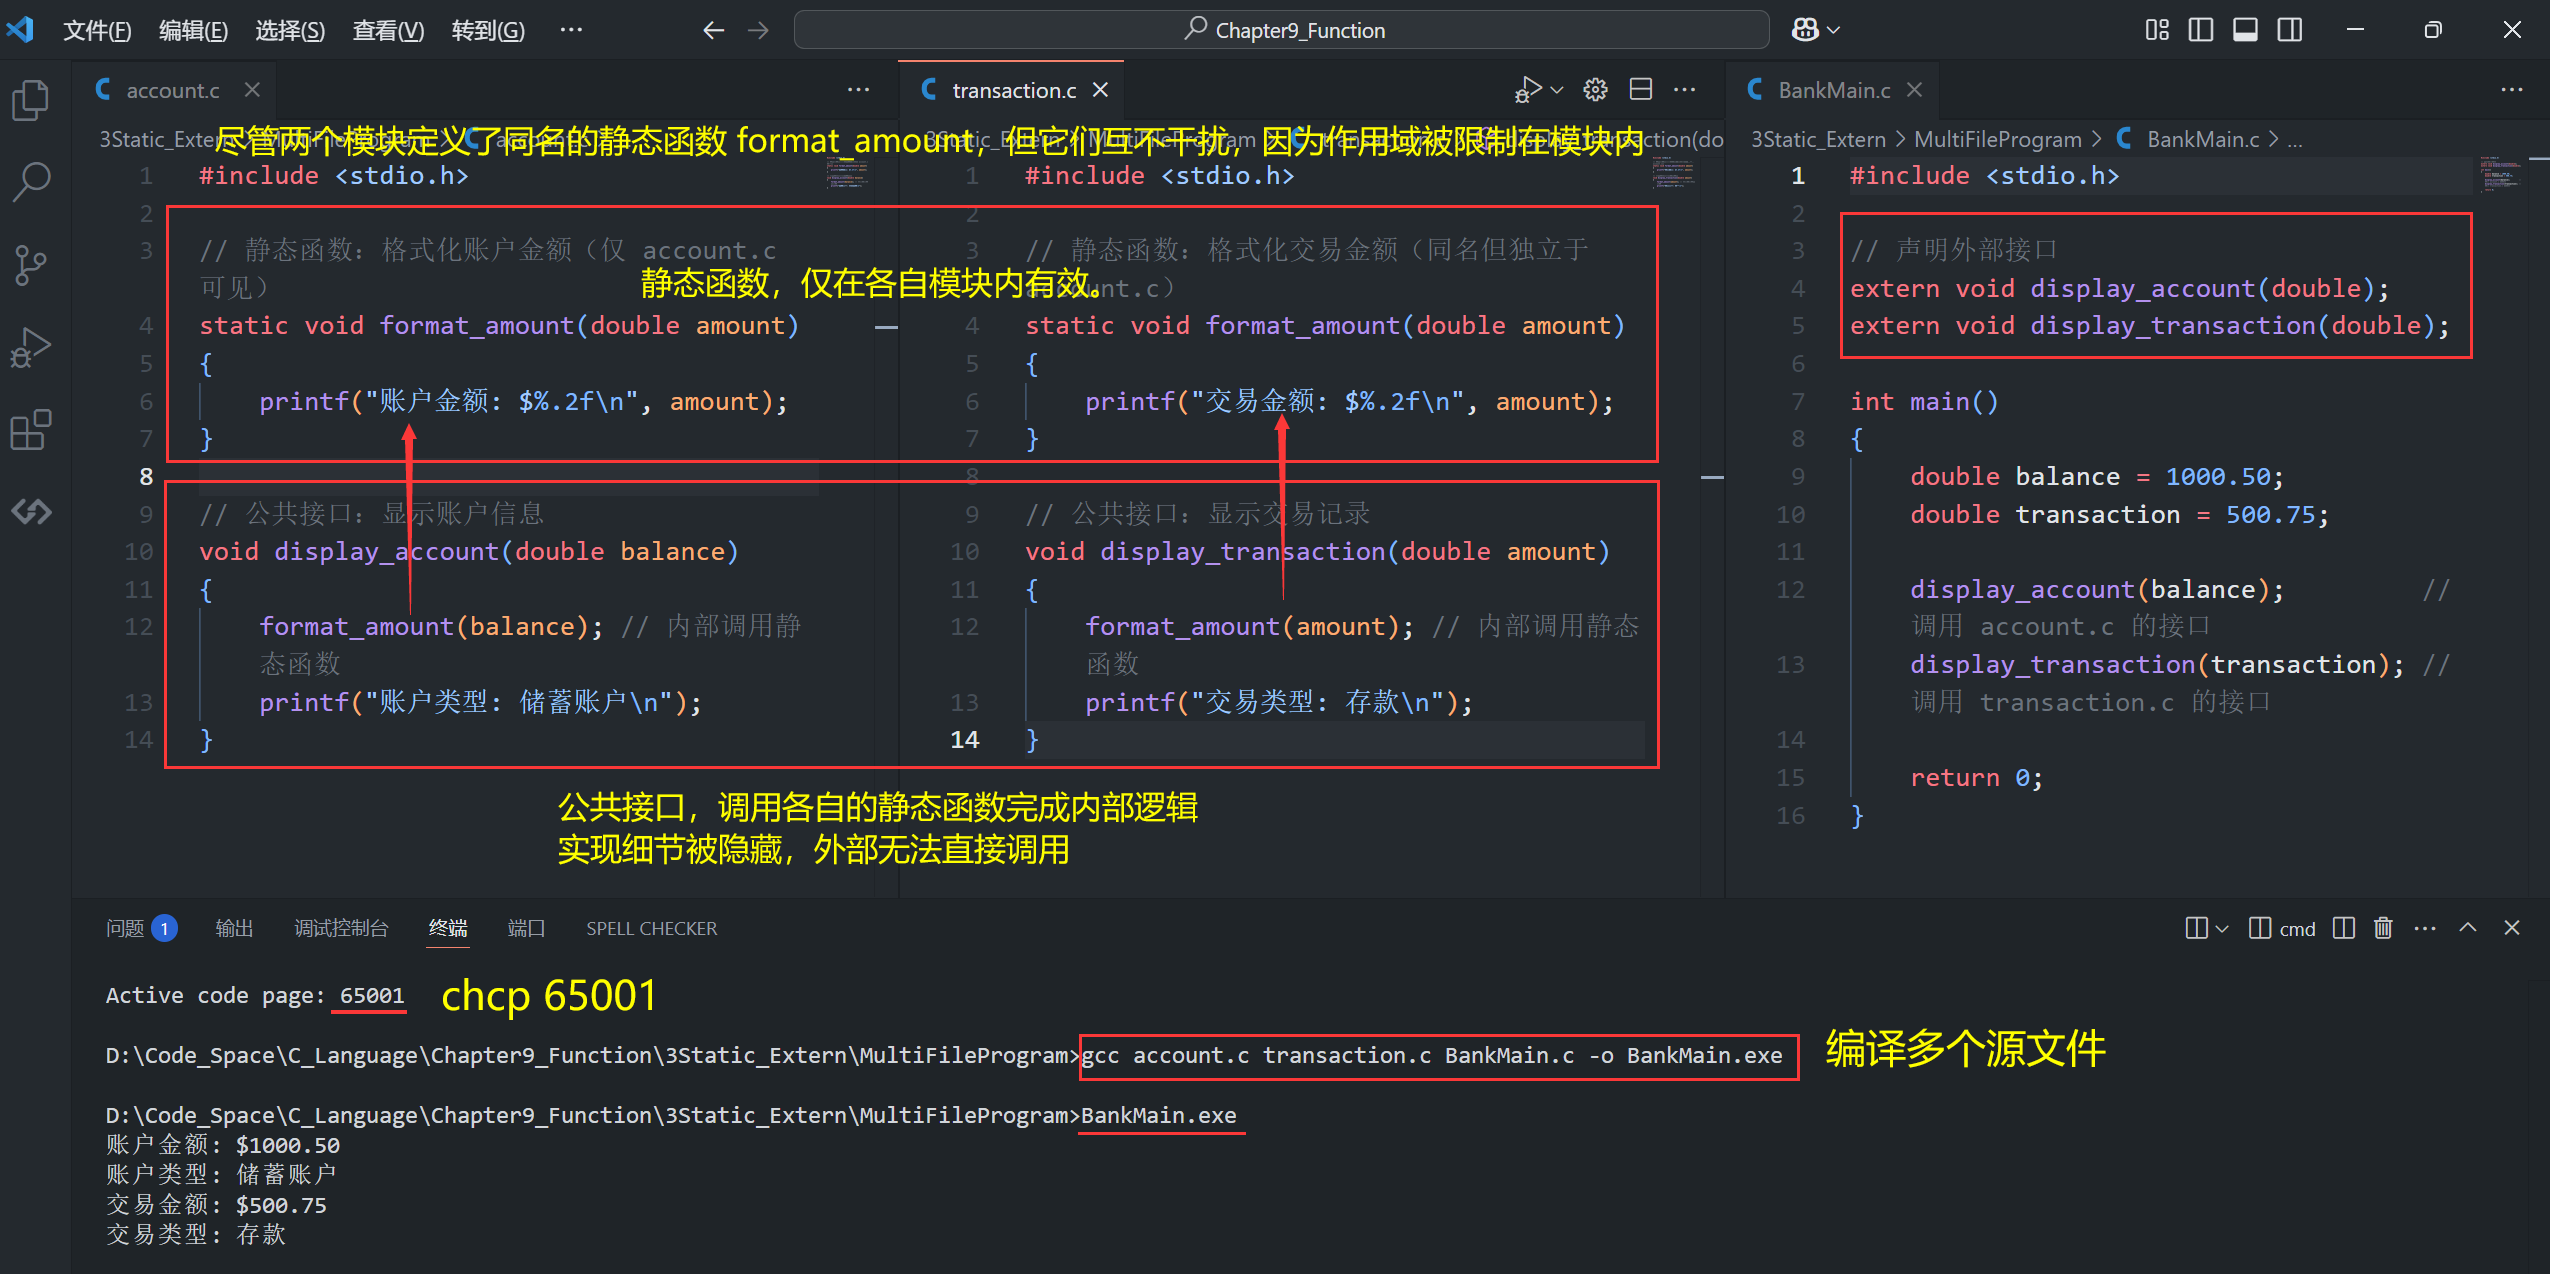Expand the Copilot dropdown in title bar
Viewport: 2550px width, 1274px height.
(1833, 30)
